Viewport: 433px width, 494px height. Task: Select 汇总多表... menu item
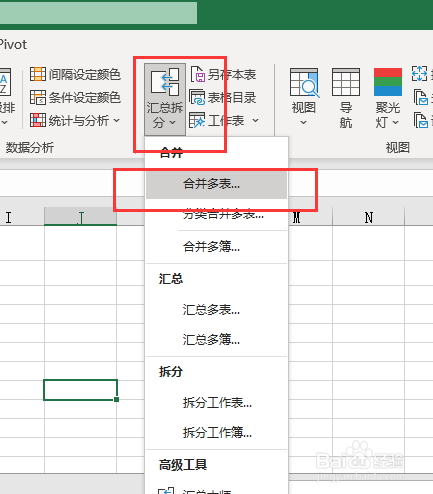tap(216, 310)
